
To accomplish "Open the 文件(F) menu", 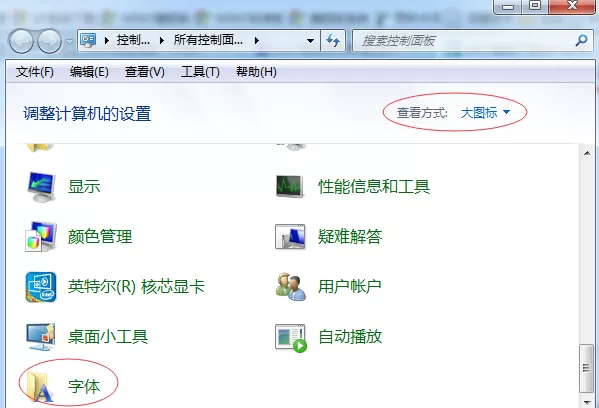I will (34, 72).
